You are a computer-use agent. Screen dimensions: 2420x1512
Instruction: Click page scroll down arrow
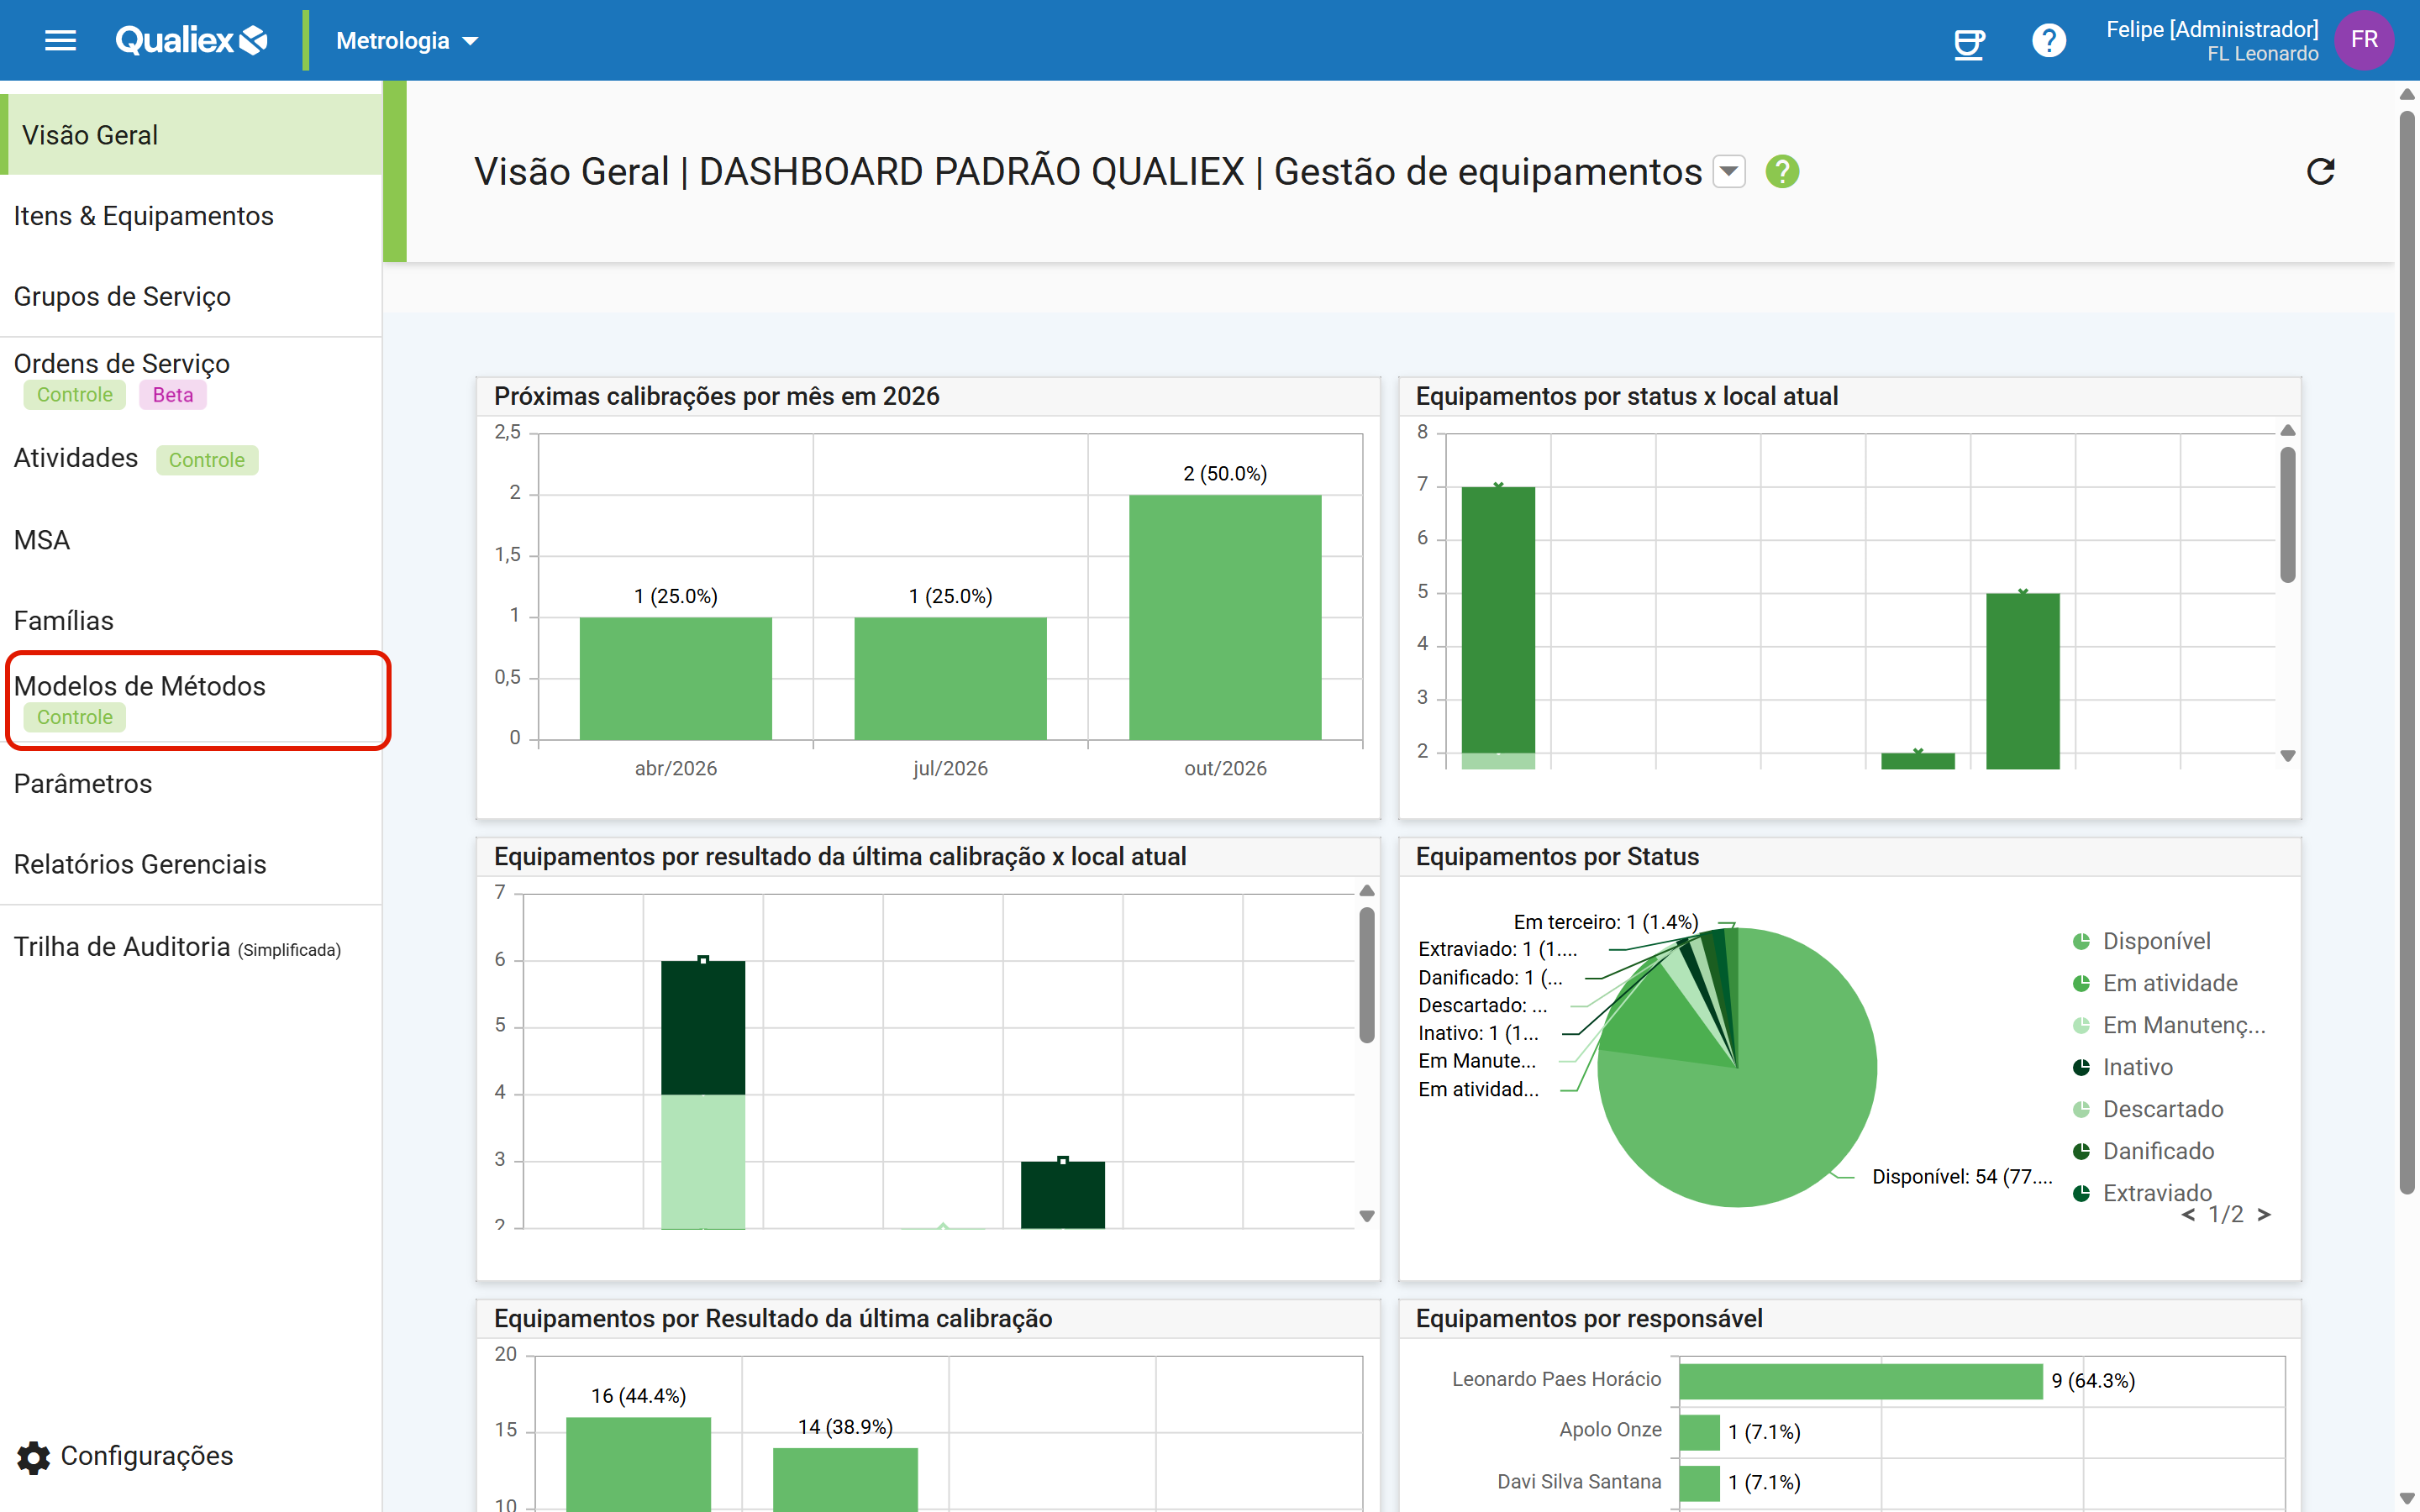coord(2407,1498)
